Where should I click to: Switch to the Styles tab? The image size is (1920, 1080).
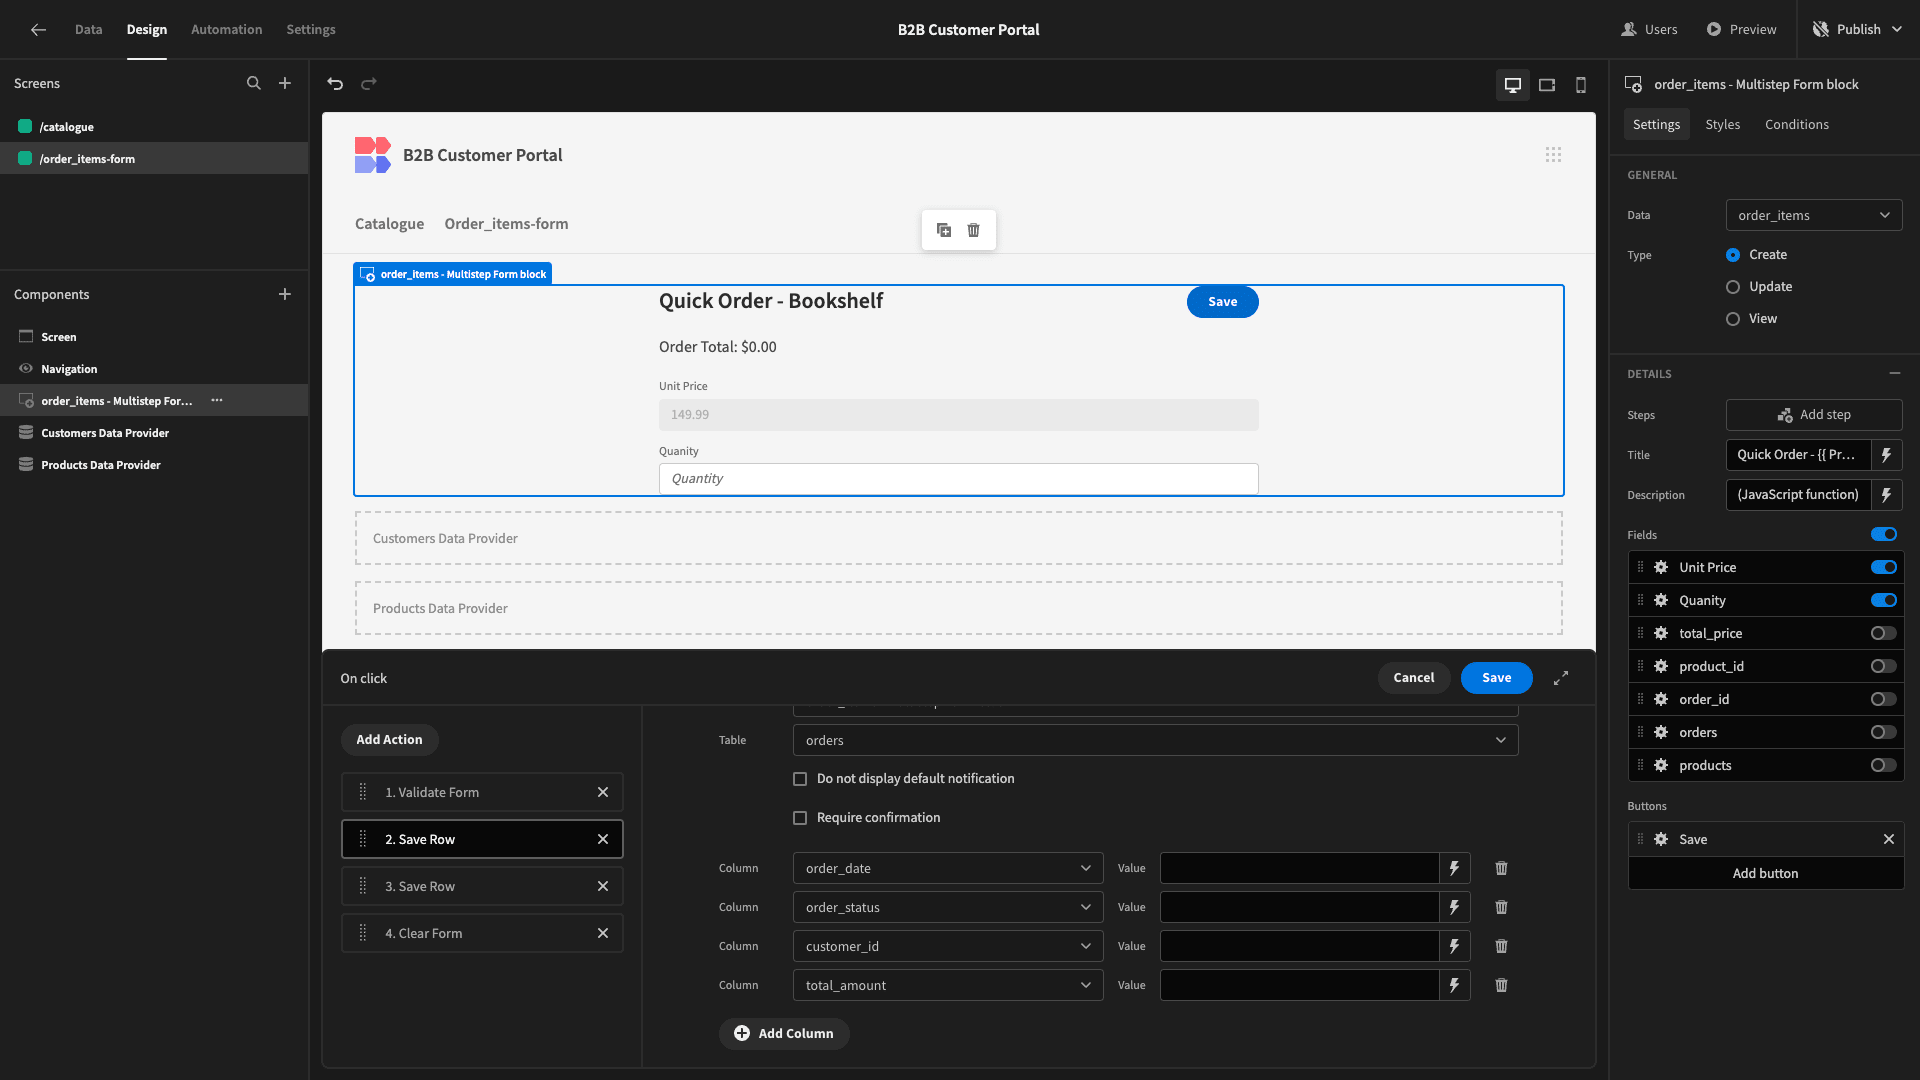[x=1722, y=124]
